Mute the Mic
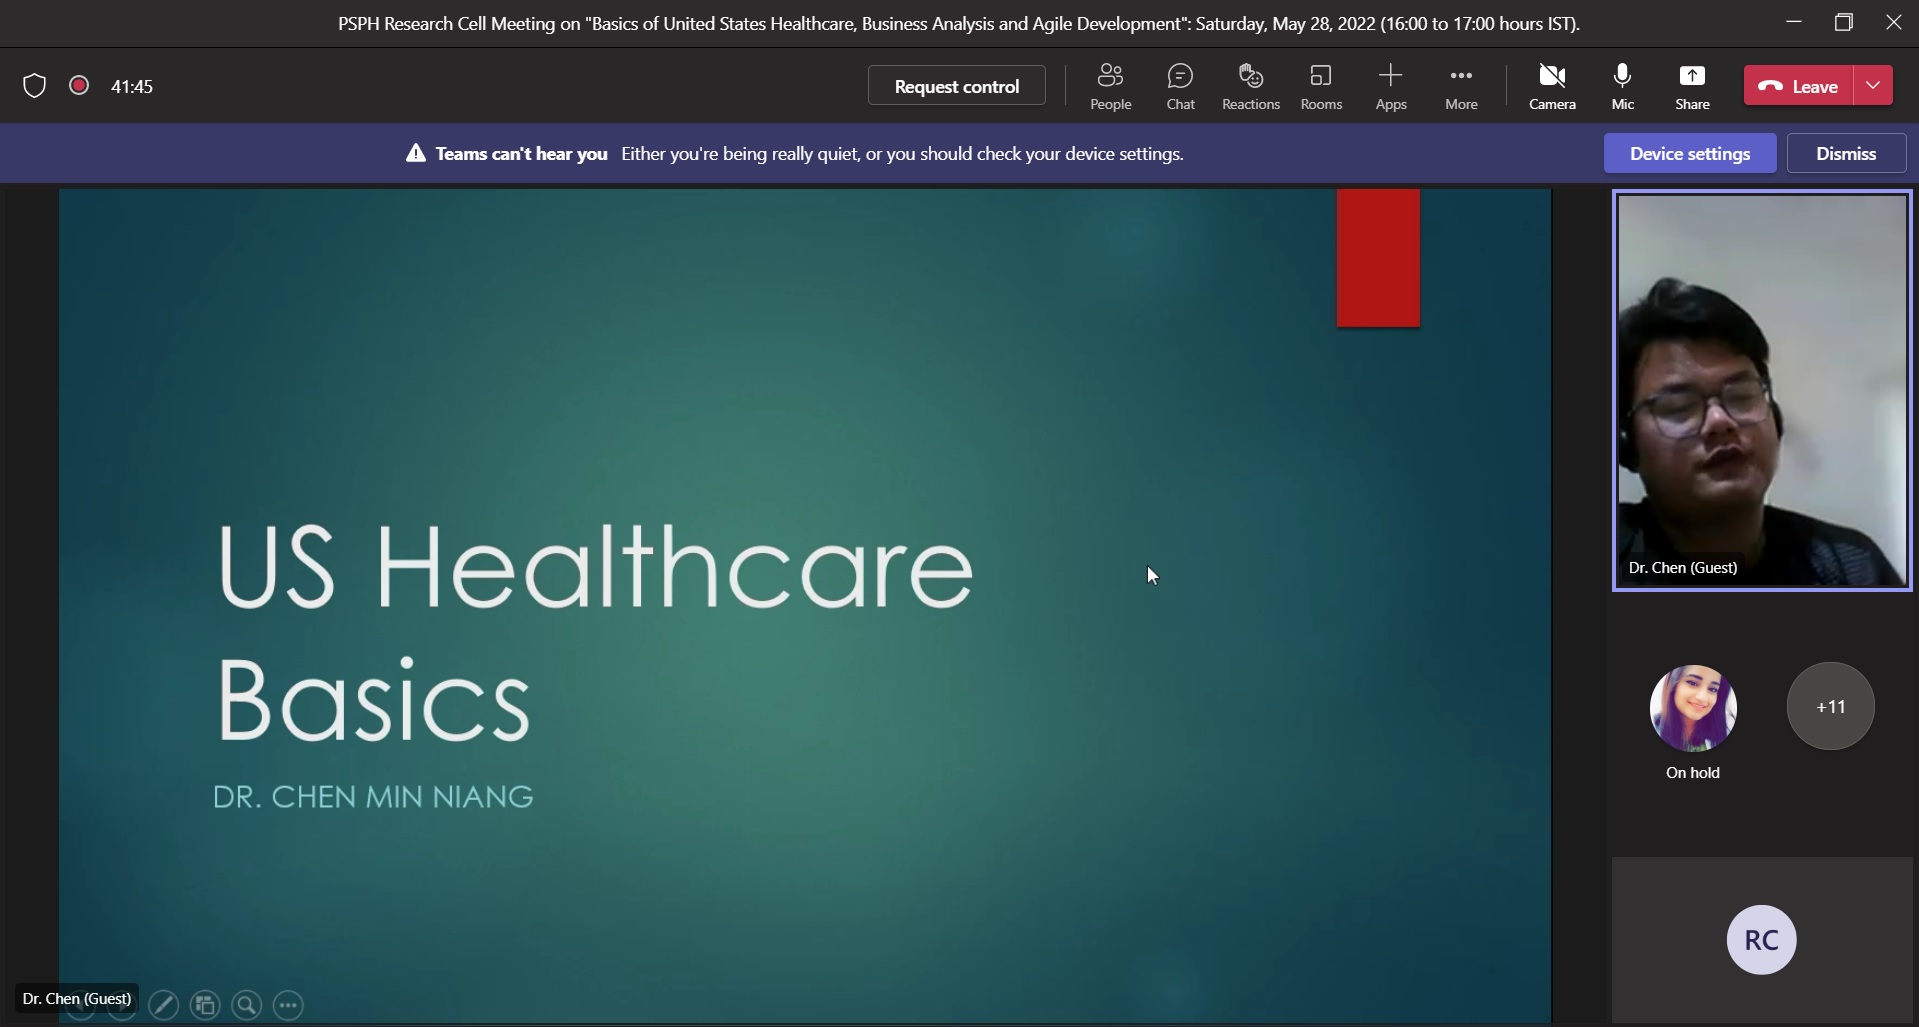 click(x=1622, y=86)
